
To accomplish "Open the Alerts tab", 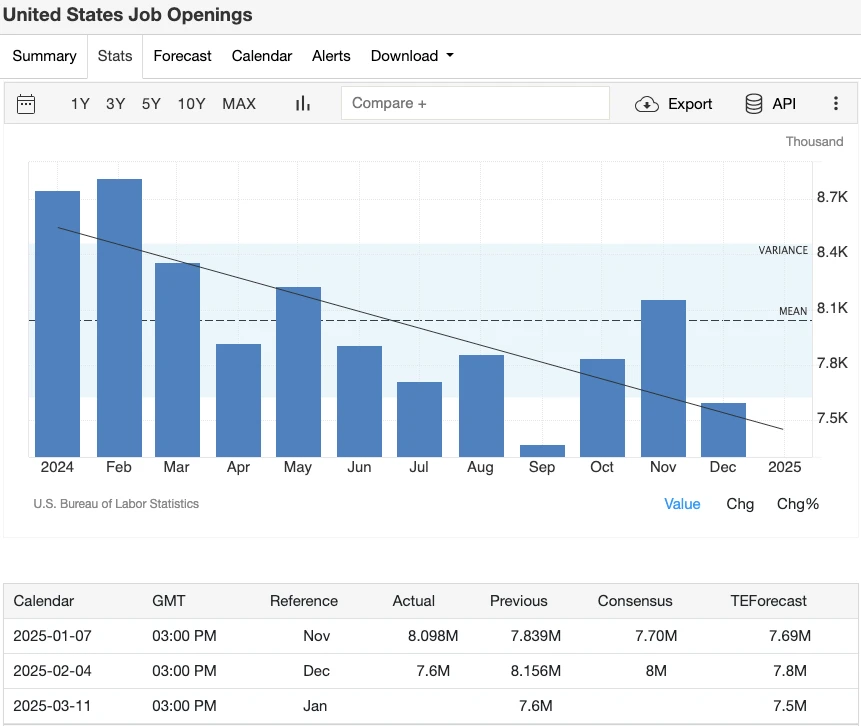I will pyautogui.click(x=331, y=56).
